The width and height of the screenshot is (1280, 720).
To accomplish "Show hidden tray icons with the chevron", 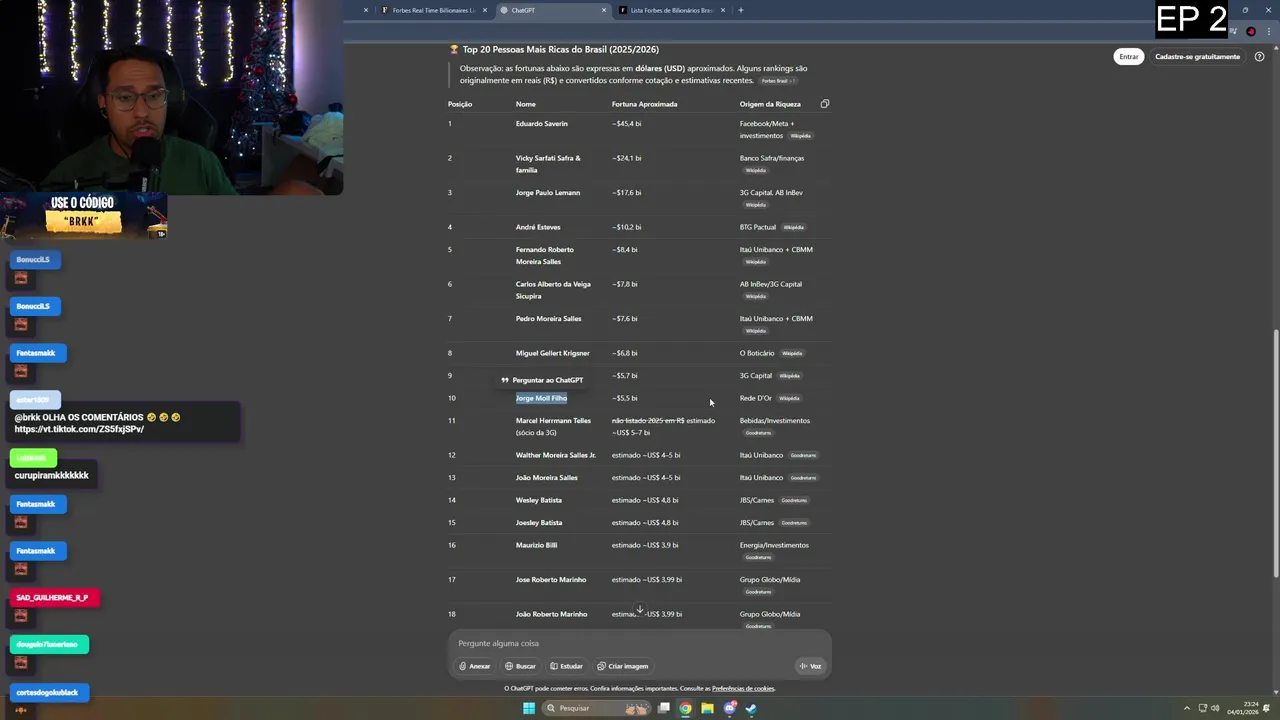I will coord(1187,708).
